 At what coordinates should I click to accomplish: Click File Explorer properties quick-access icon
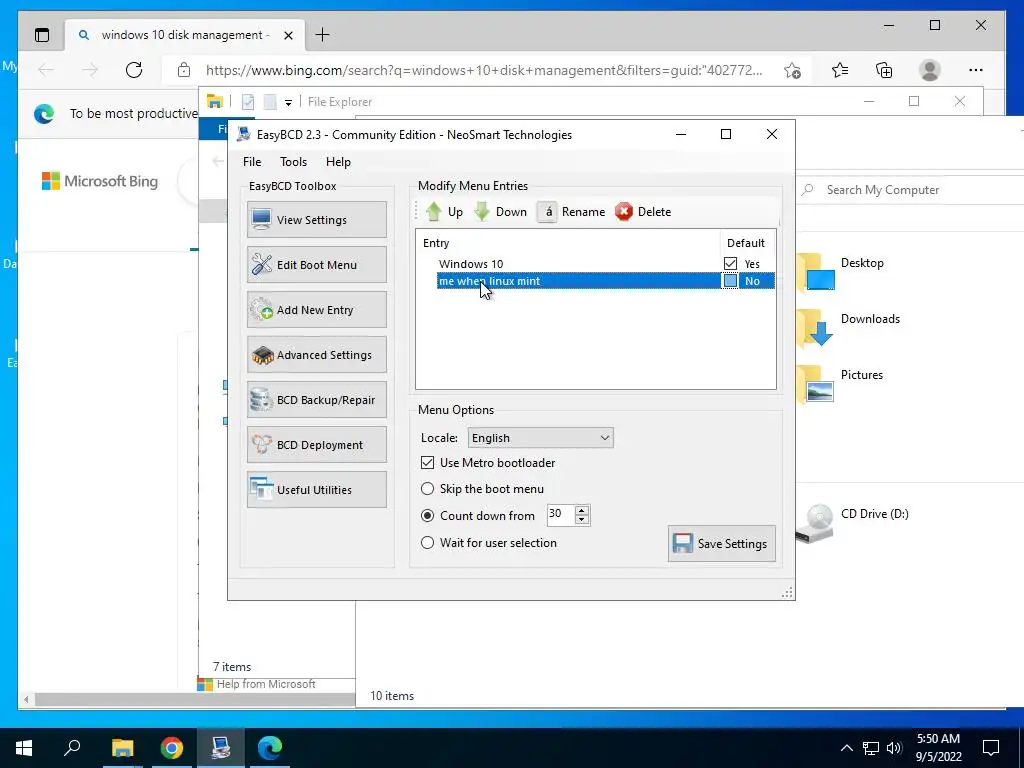tap(248, 102)
